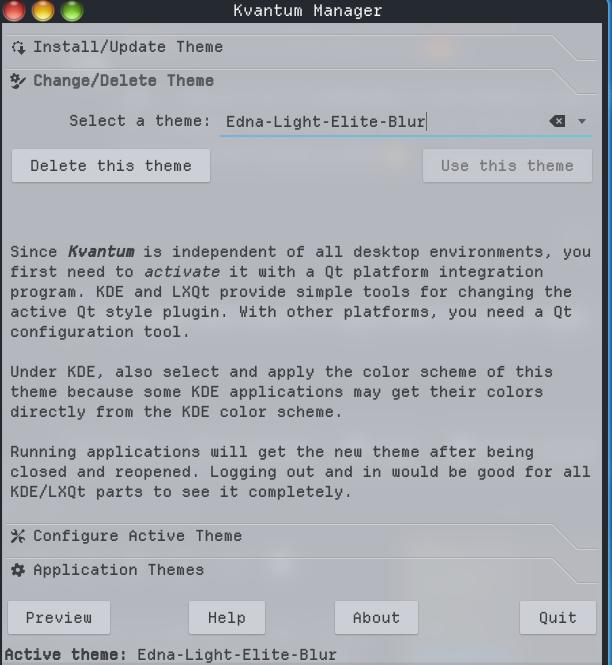
Task: Click the Change/Delete Theme brush icon
Action: click(x=18, y=81)
